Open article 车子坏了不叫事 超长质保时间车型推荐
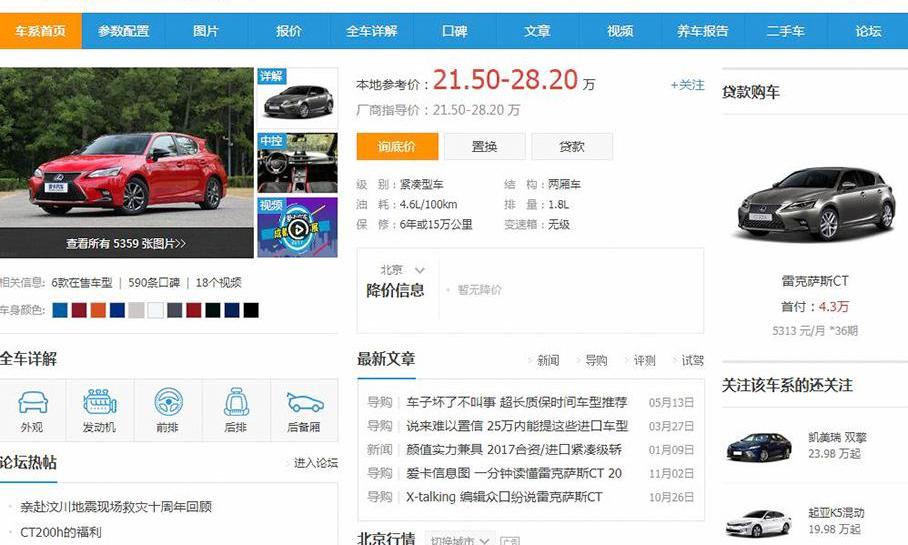The image size is (908, 545). point(517,403)
